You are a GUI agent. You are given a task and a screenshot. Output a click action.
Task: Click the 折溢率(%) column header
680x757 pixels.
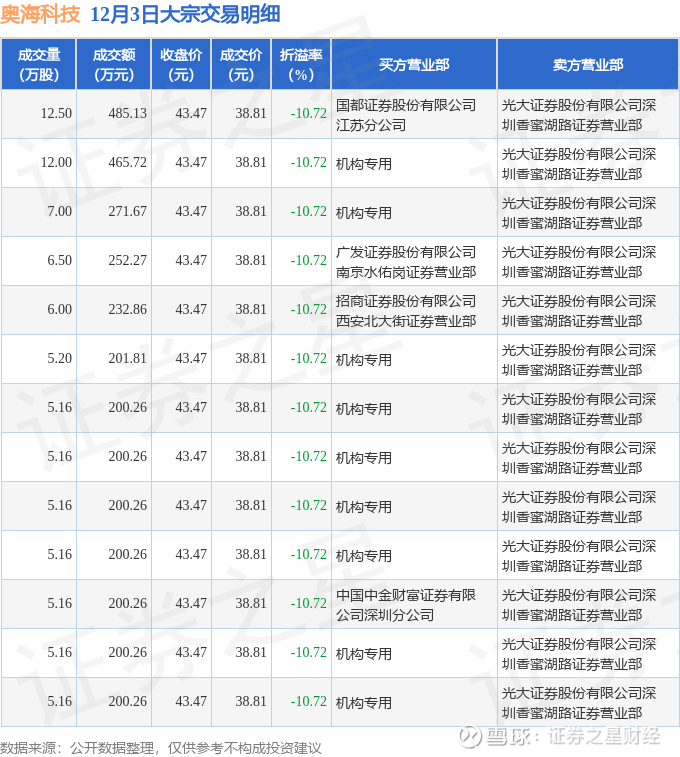point(301,65)
